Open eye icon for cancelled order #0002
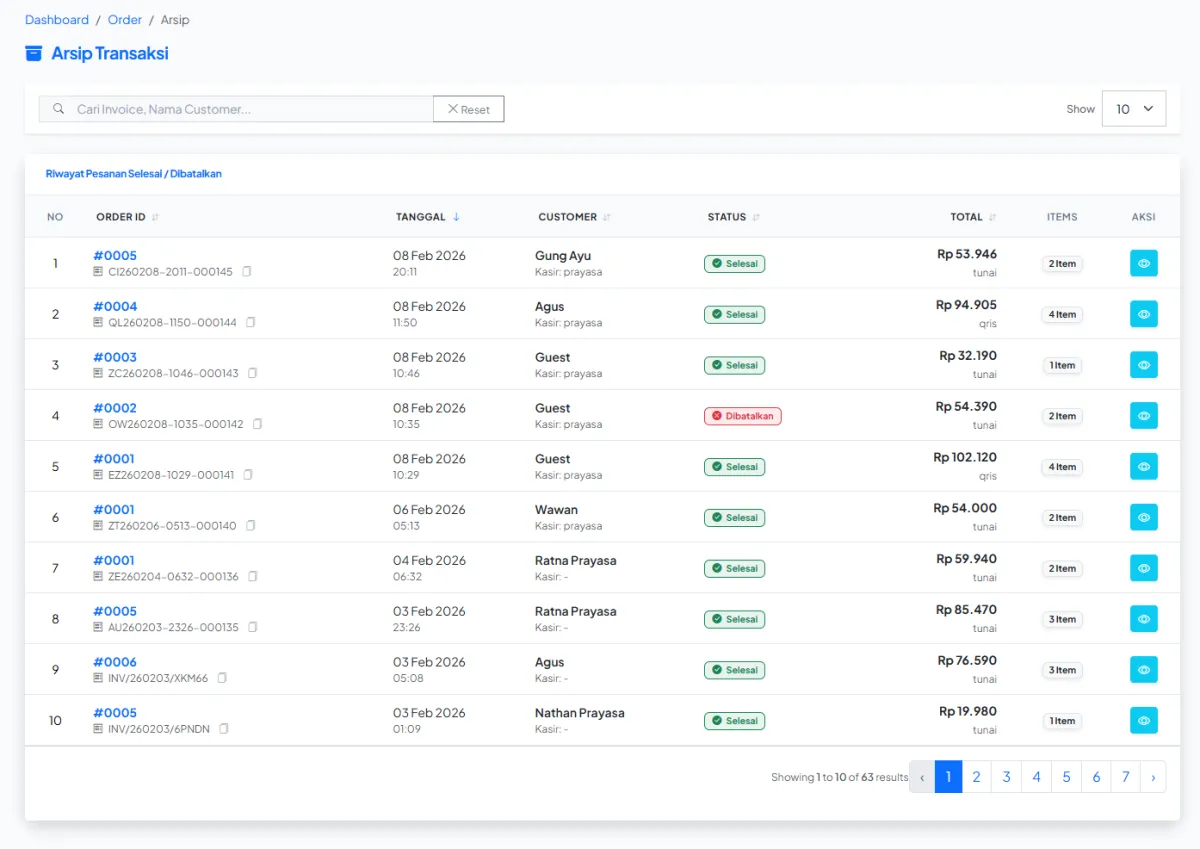 pos(1143,416)
